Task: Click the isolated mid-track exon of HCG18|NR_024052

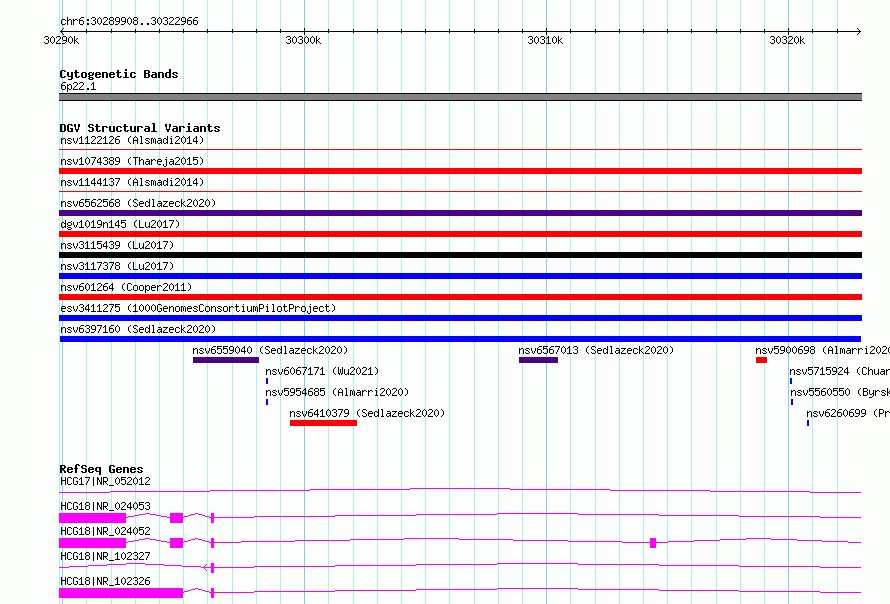Action: (x=653, y=543)
